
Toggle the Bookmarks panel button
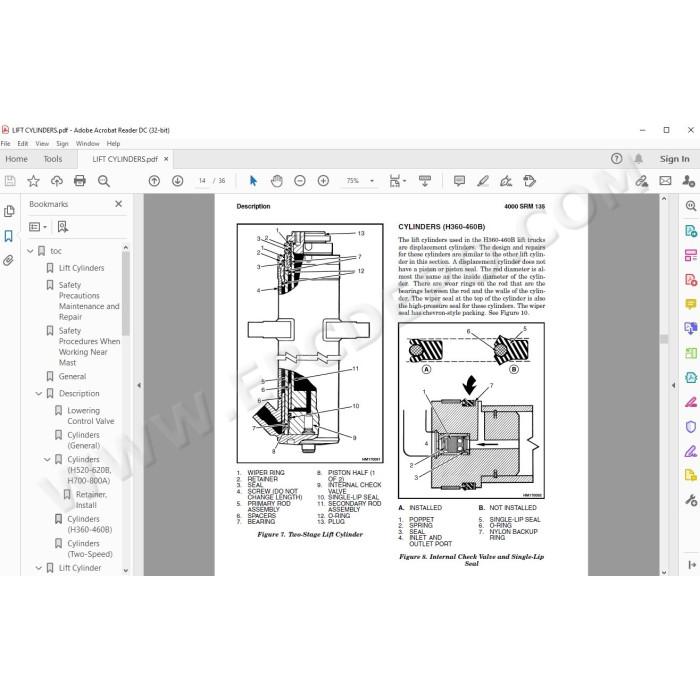pos(8,236)
